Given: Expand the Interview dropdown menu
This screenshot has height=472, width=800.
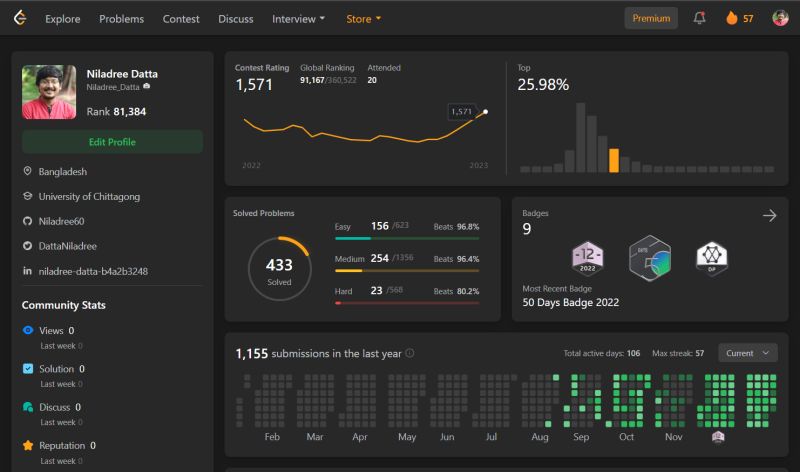Looking at the screenshot, I should pos(298,19).
